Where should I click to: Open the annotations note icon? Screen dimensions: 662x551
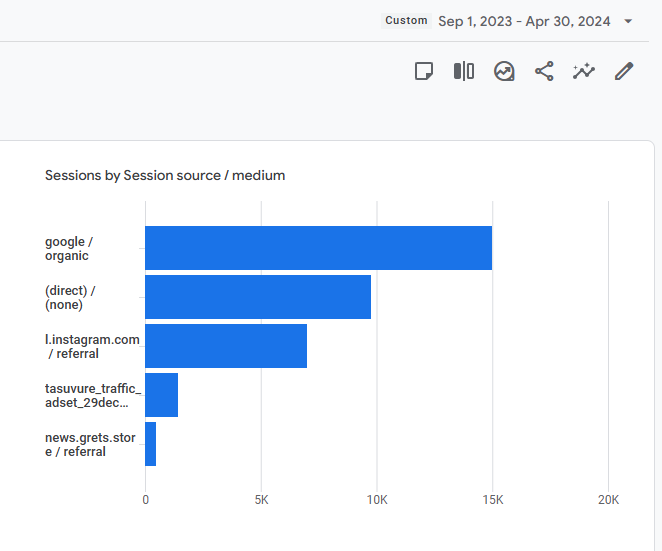(x=424, y=71)
